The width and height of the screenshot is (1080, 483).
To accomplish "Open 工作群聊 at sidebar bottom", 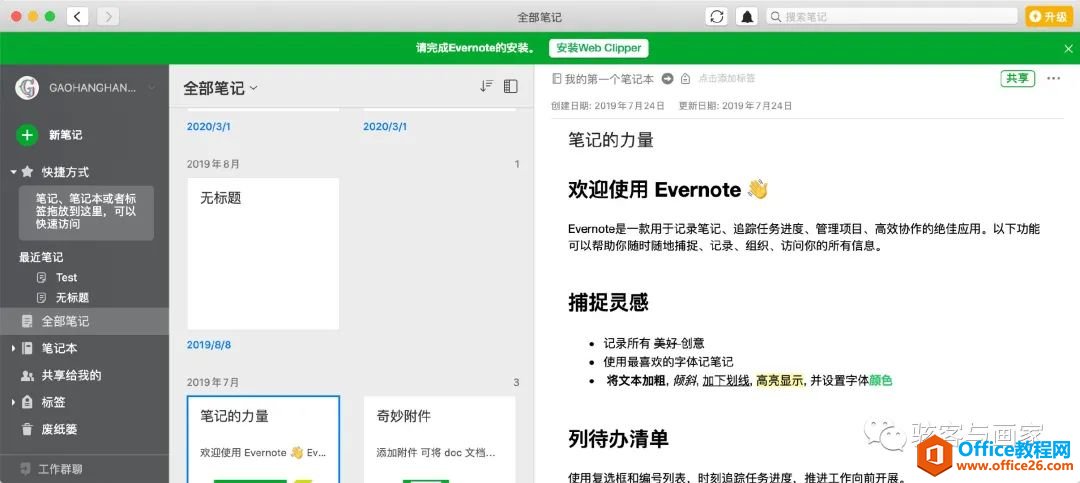I will [x=61, y=469].
